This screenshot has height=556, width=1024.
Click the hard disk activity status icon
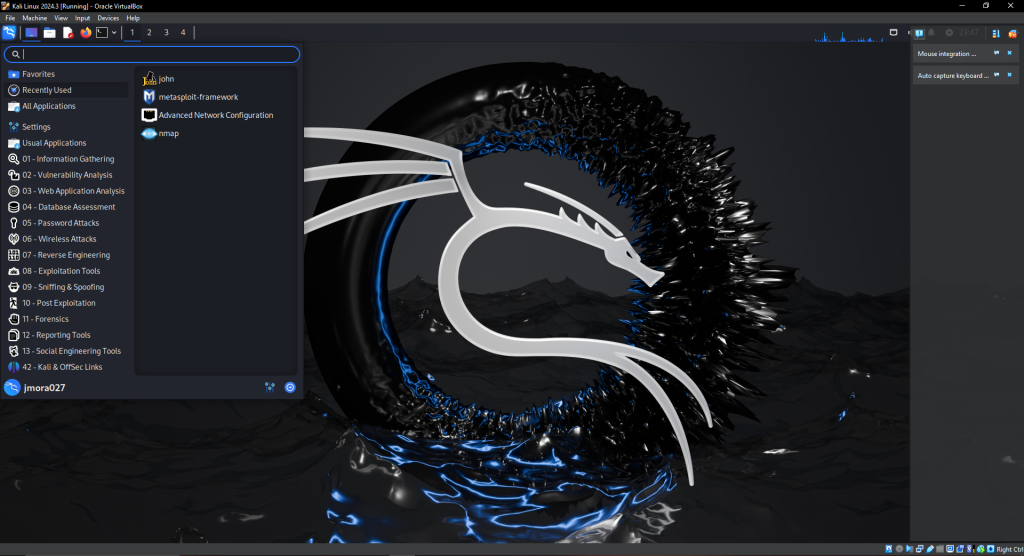[x=889, y=549]
